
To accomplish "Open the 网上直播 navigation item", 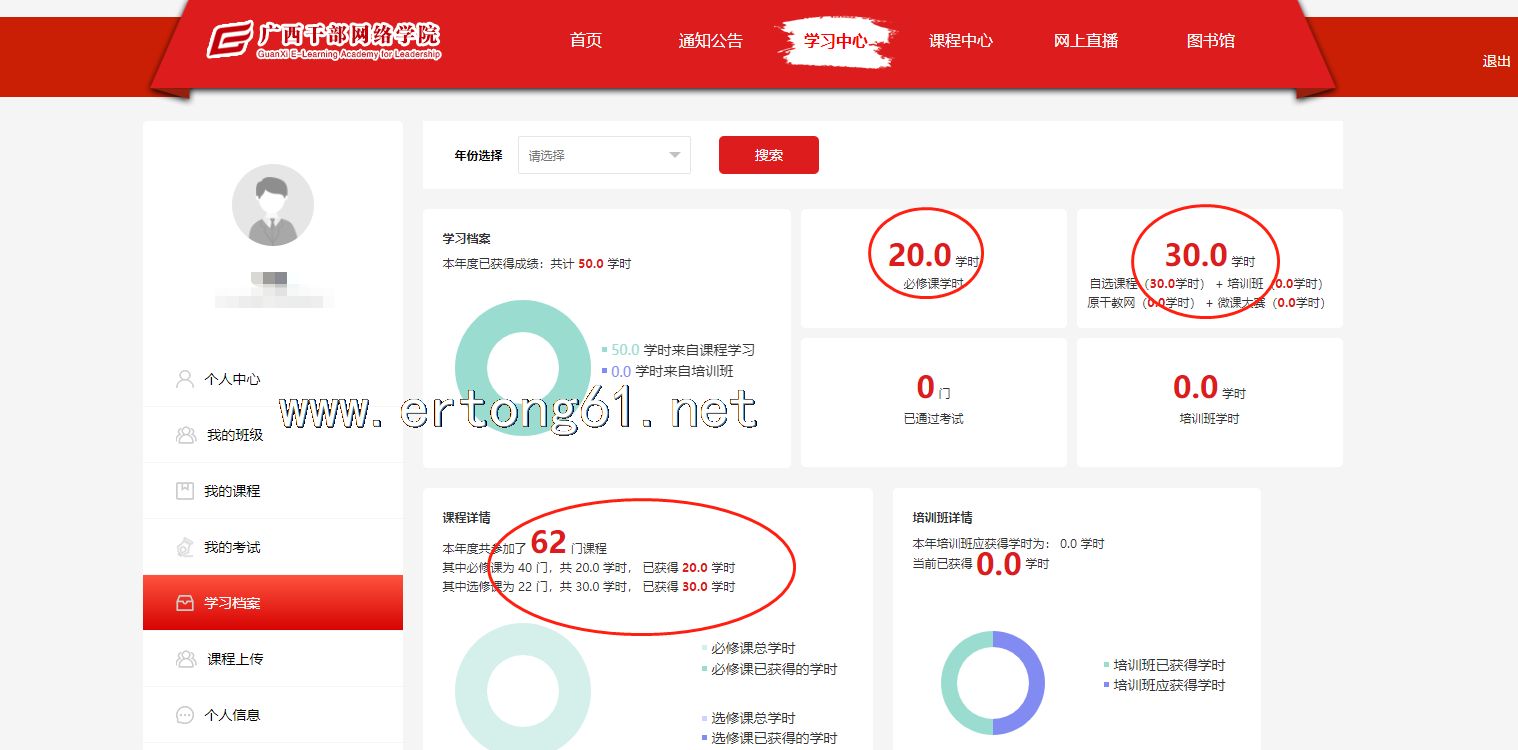I will pos(1086,41).
